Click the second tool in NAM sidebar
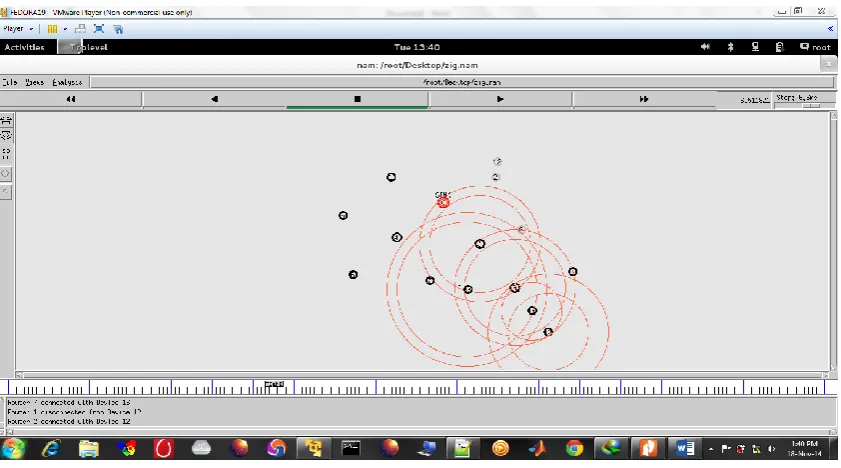Viewport: 841px width, 468px height. click(x=6, y=136)
